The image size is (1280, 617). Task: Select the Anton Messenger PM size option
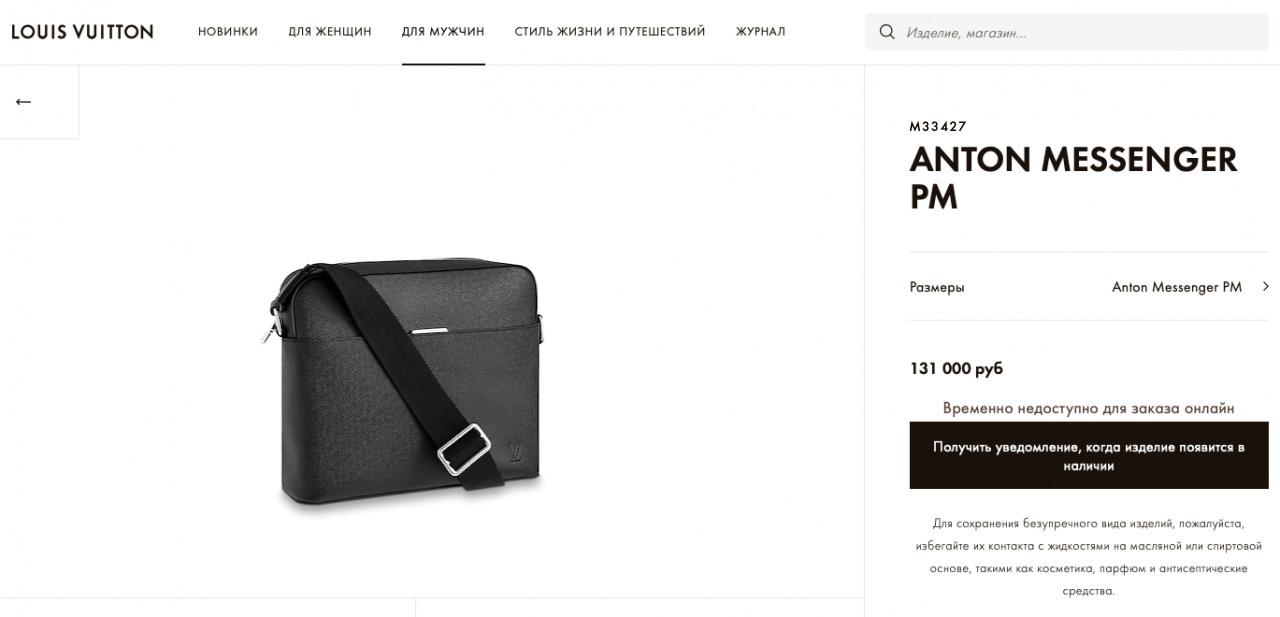tap(1177, 287)
